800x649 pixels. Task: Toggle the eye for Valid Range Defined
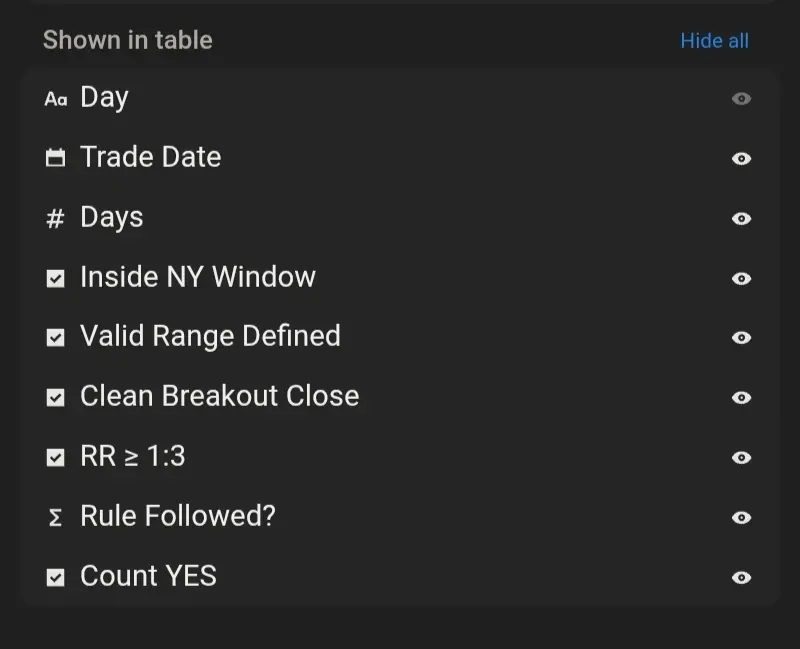(x=741, y=337)
